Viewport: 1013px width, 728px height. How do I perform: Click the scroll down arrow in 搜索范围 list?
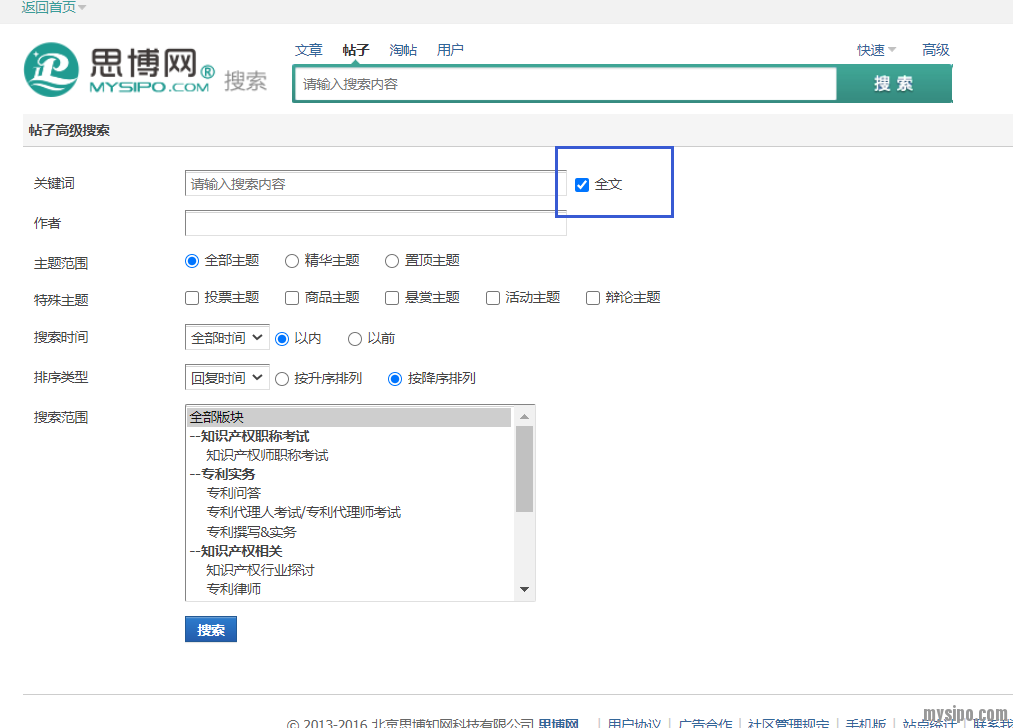(525, 590)
